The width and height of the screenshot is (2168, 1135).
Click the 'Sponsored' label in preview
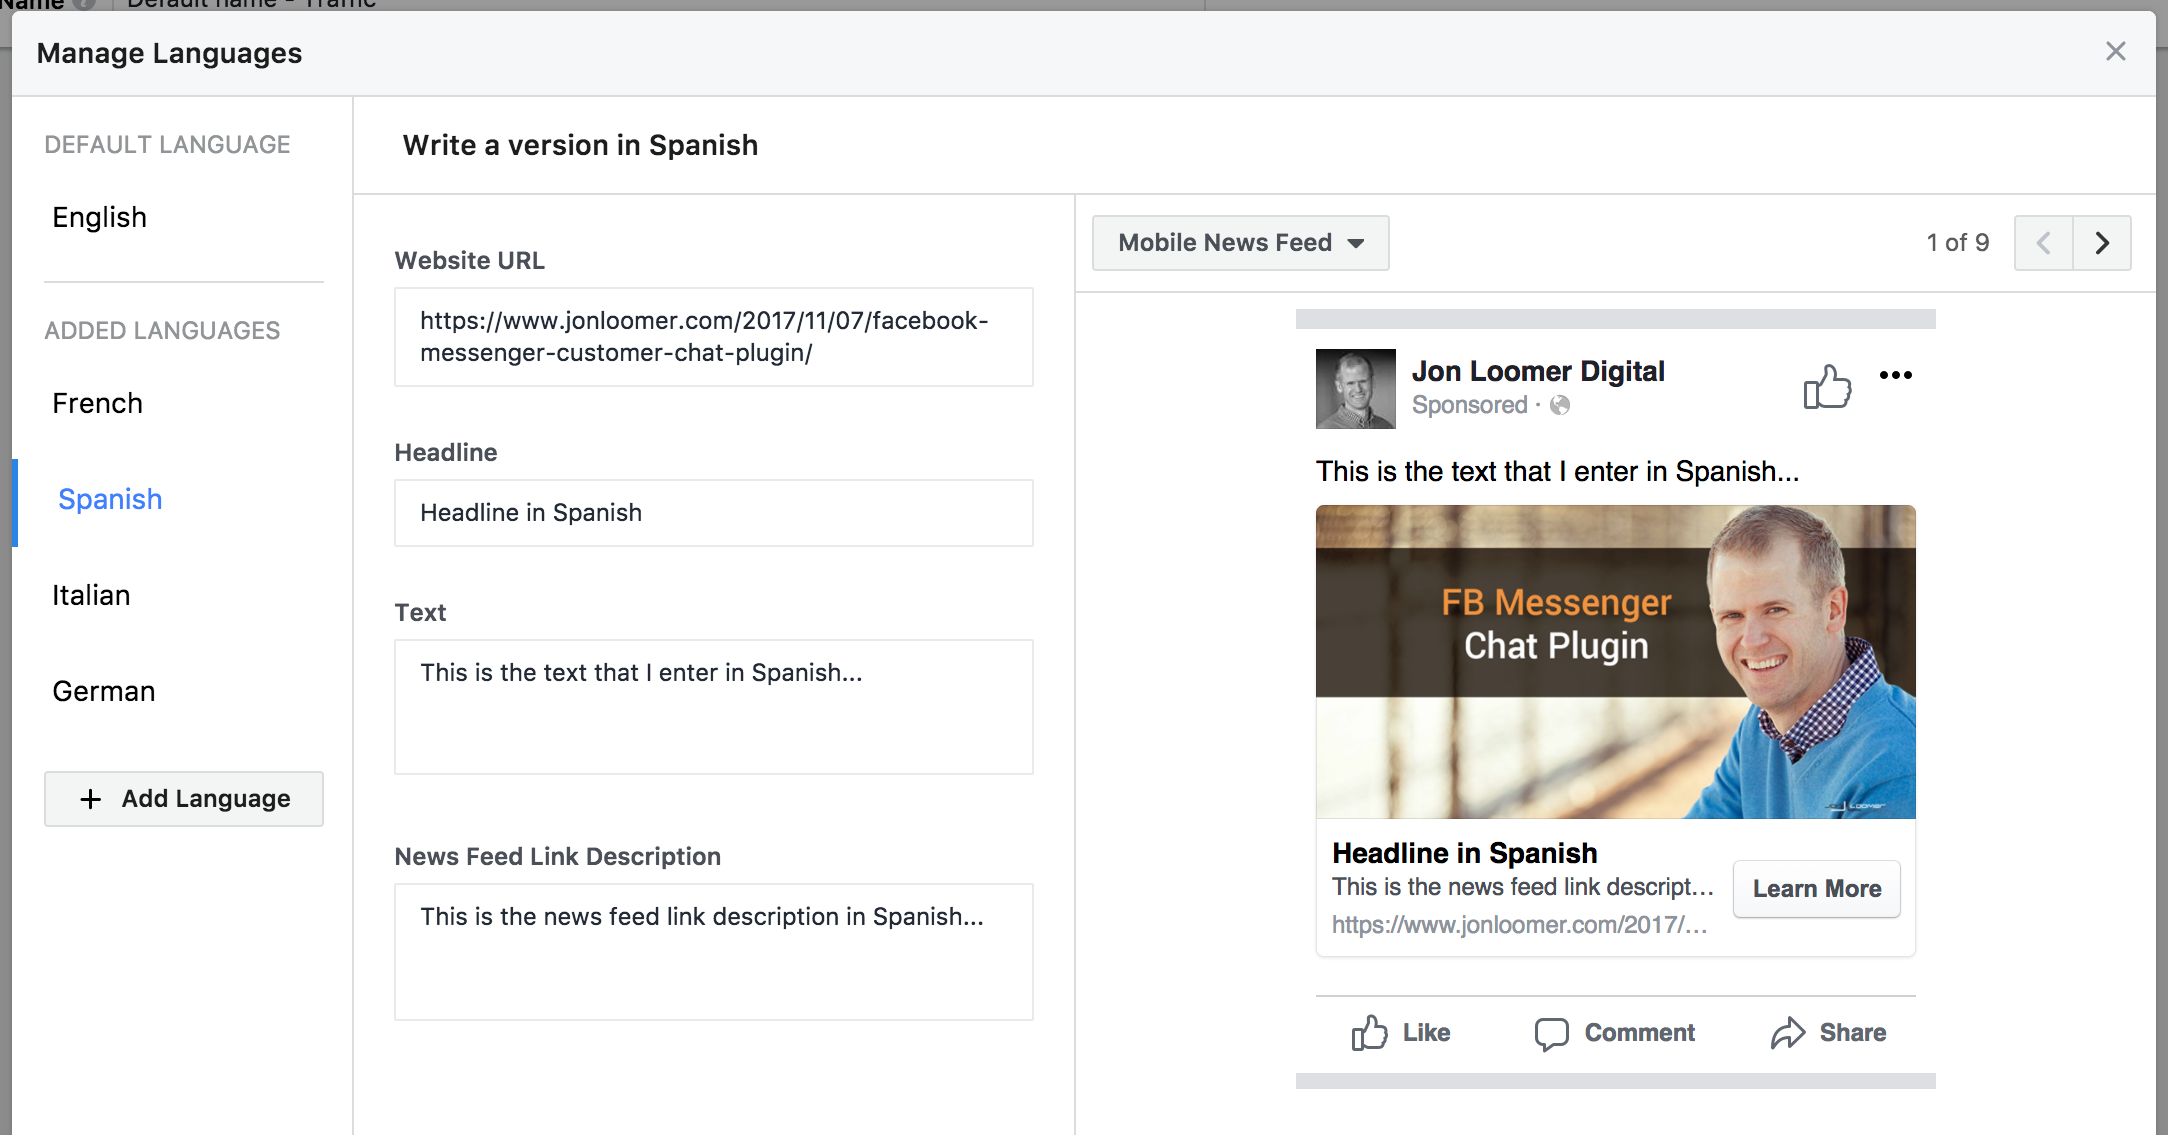pyautogui.click(x=1469, y=405)
